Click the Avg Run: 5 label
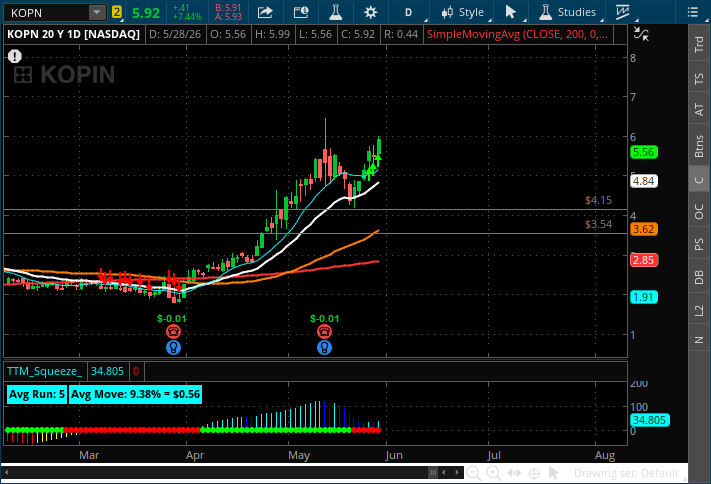The width and height of the screenshot is (711, 484). [x=37, y=394]
